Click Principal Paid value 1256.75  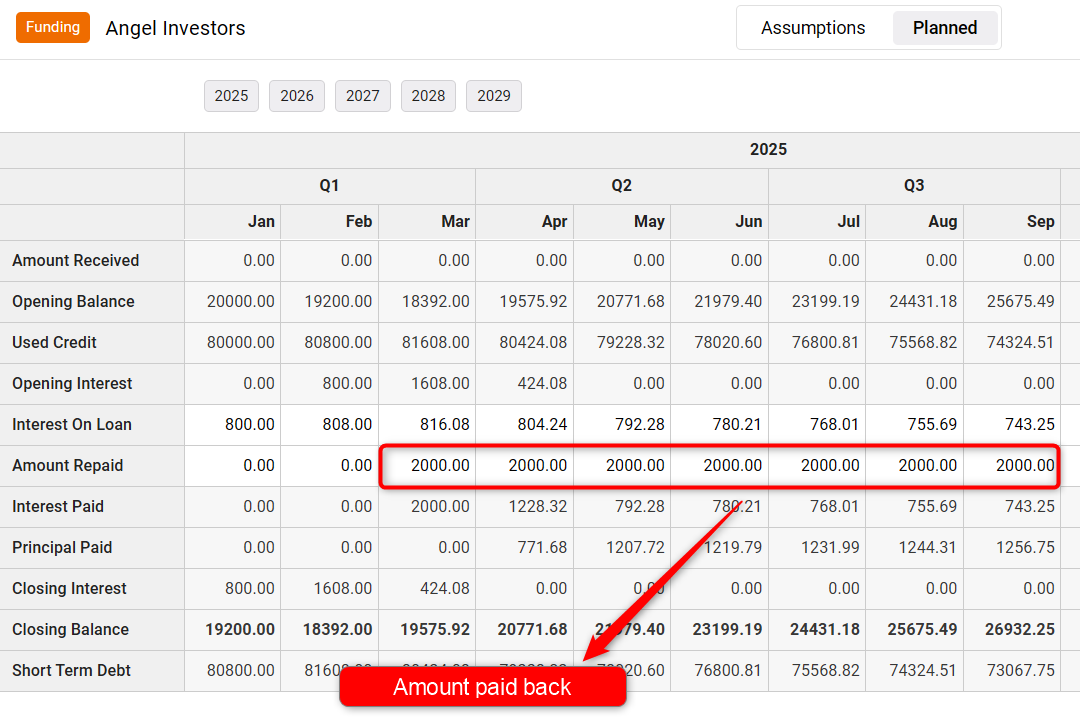(1026, 548)
